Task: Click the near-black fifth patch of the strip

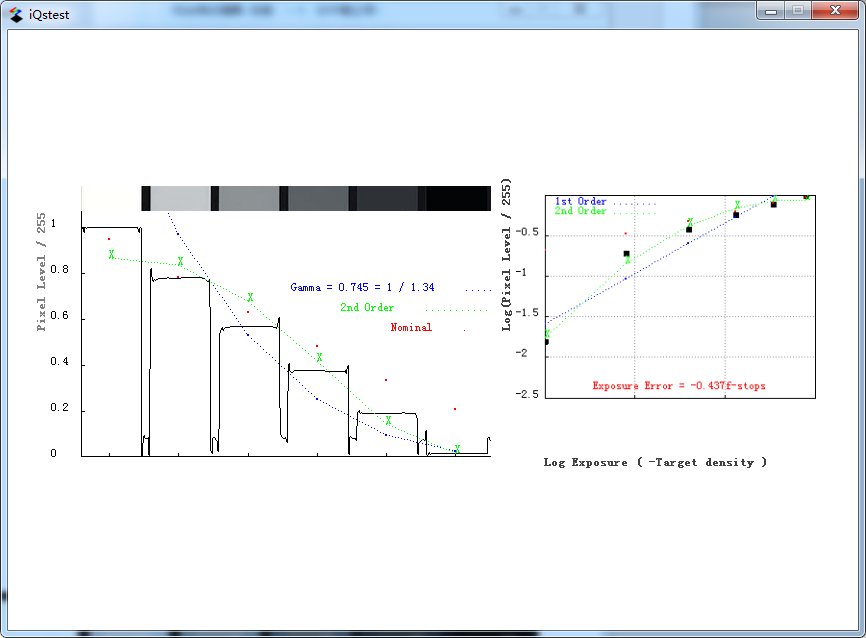Action: (x=387, y=198)
